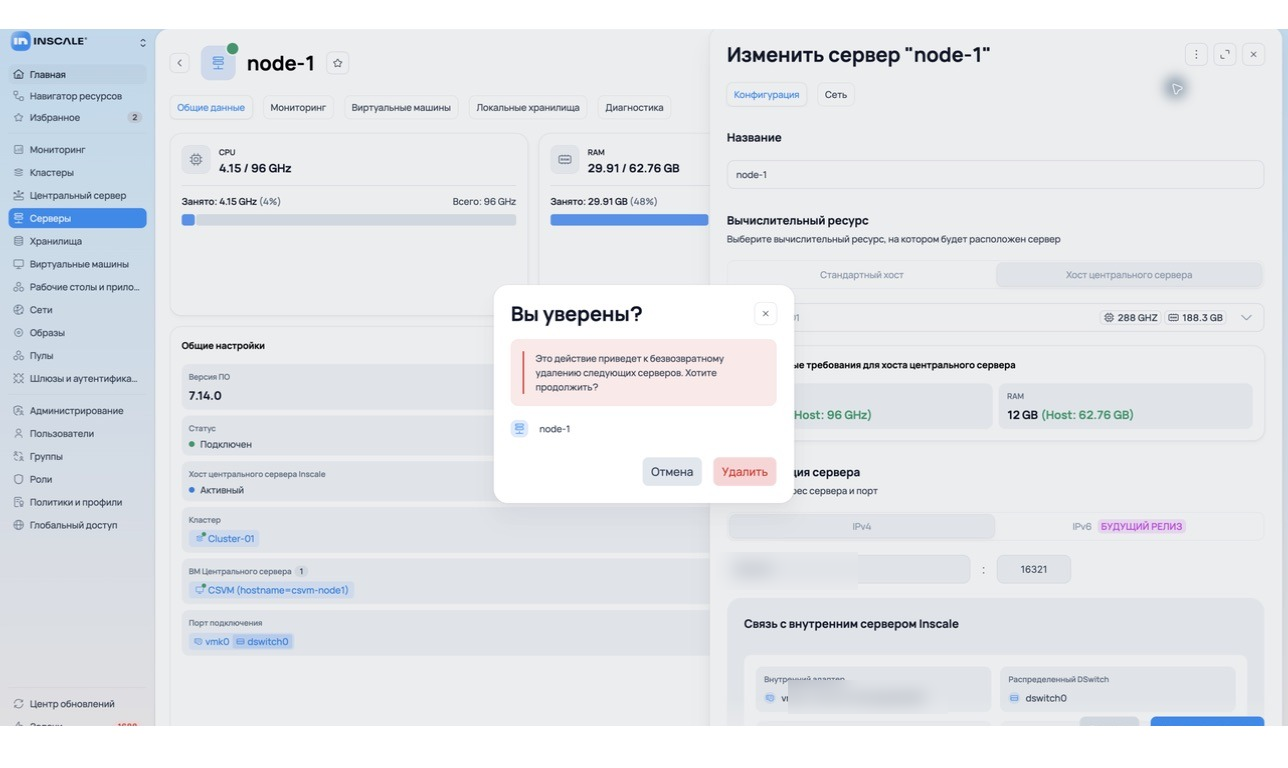The height and width of the screenshot is (768, 1288).
Task: Select the Стандартный хост option
Action: [x=862, y=275]
